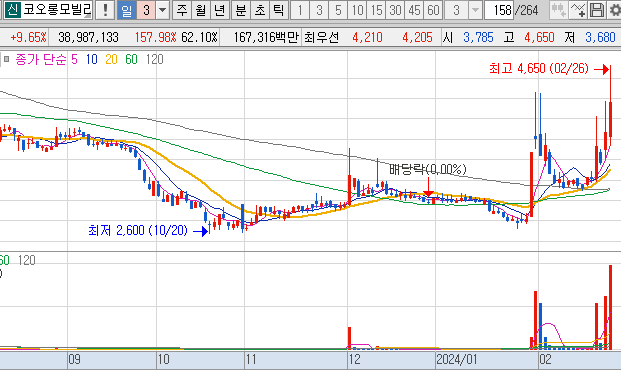The width and height of the screenshot is (621, 370).
Task: Open the grayed interval dropdown arrow
Action: (475, 10)
